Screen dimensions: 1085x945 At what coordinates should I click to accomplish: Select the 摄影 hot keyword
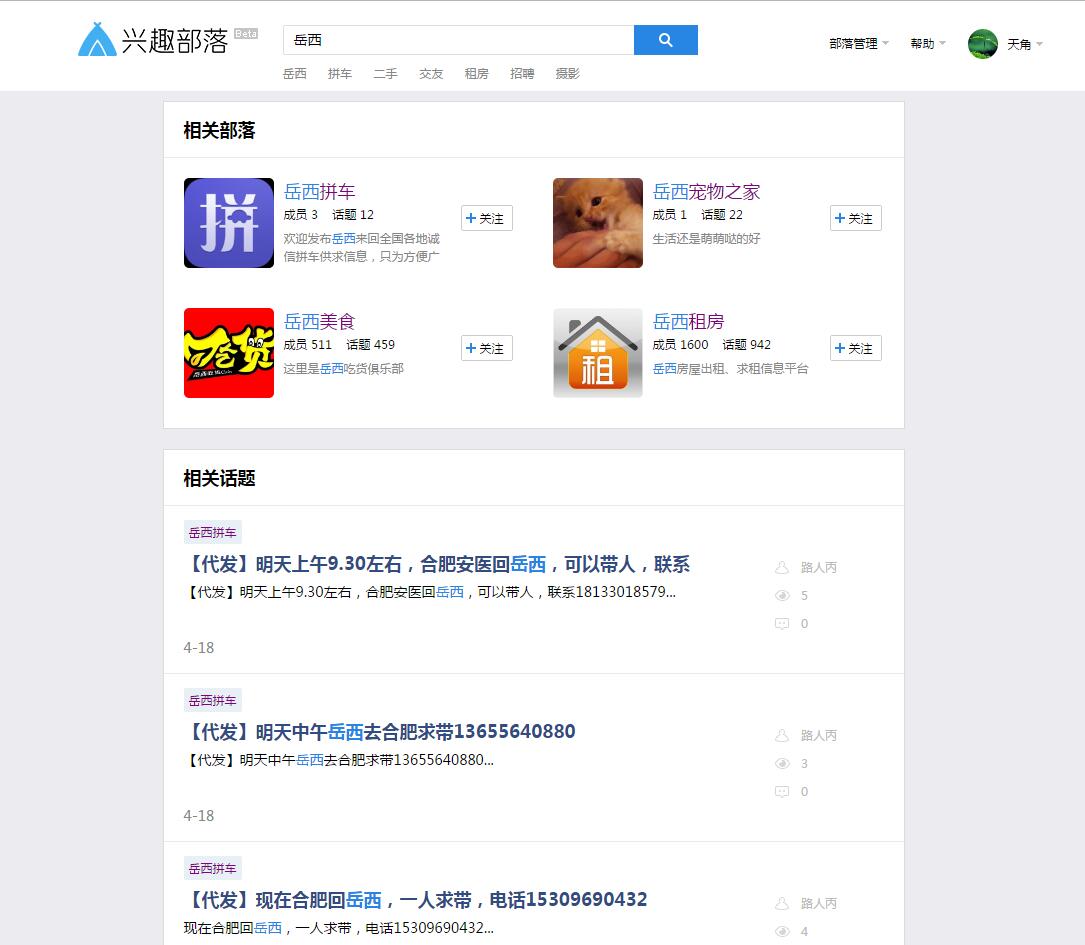(x=567, y=73)
